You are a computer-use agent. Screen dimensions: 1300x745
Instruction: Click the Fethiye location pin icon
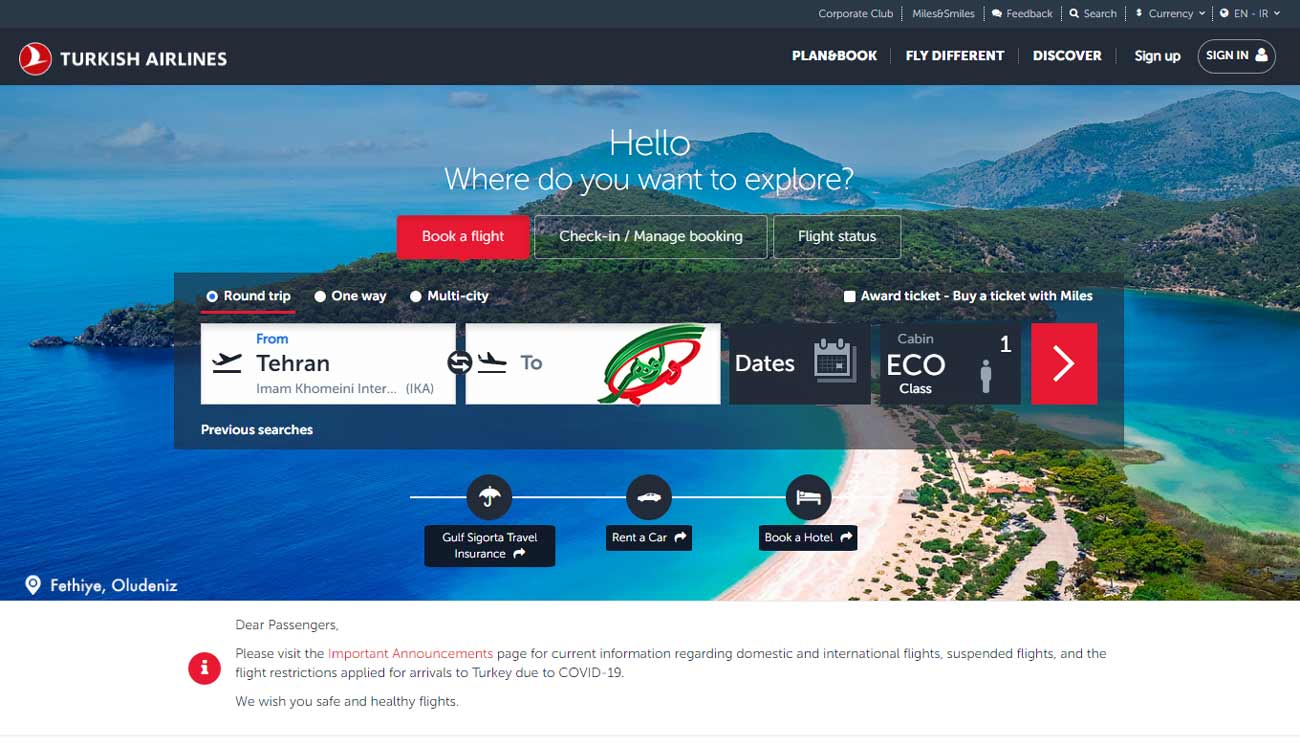tap(33, 585)
